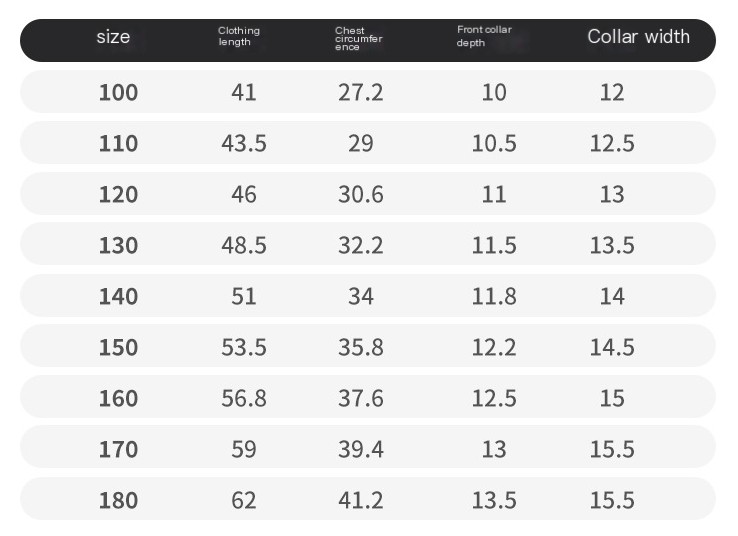Select the size 100 row label

point(118,92)
